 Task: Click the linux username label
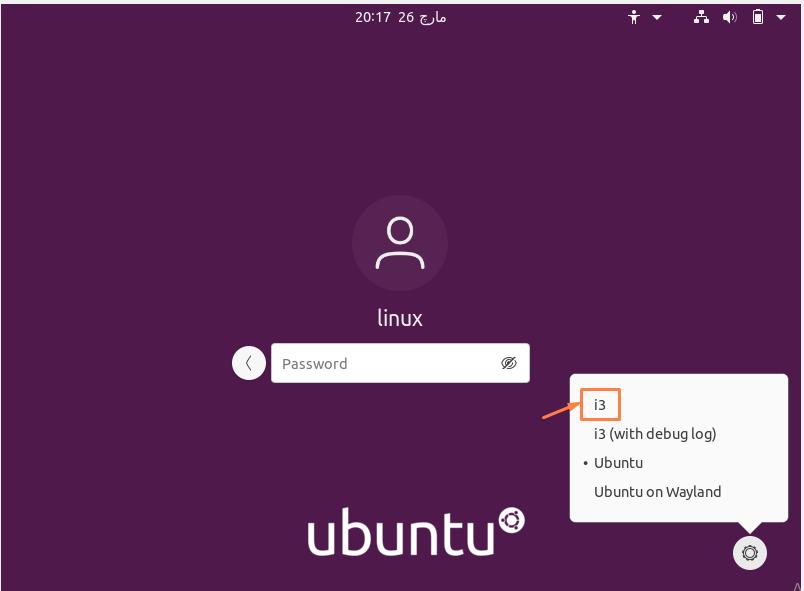(400, 318)
